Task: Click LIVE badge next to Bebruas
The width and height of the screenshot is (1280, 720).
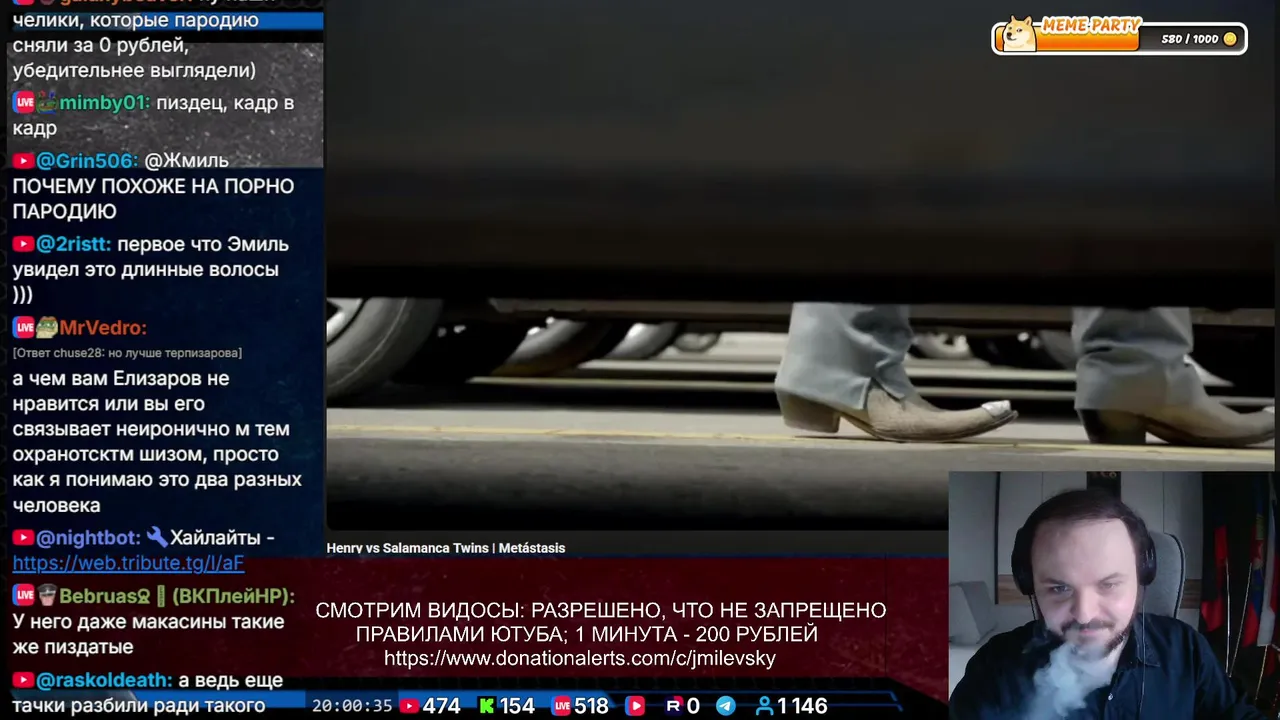Action: [x=23, y=596]
